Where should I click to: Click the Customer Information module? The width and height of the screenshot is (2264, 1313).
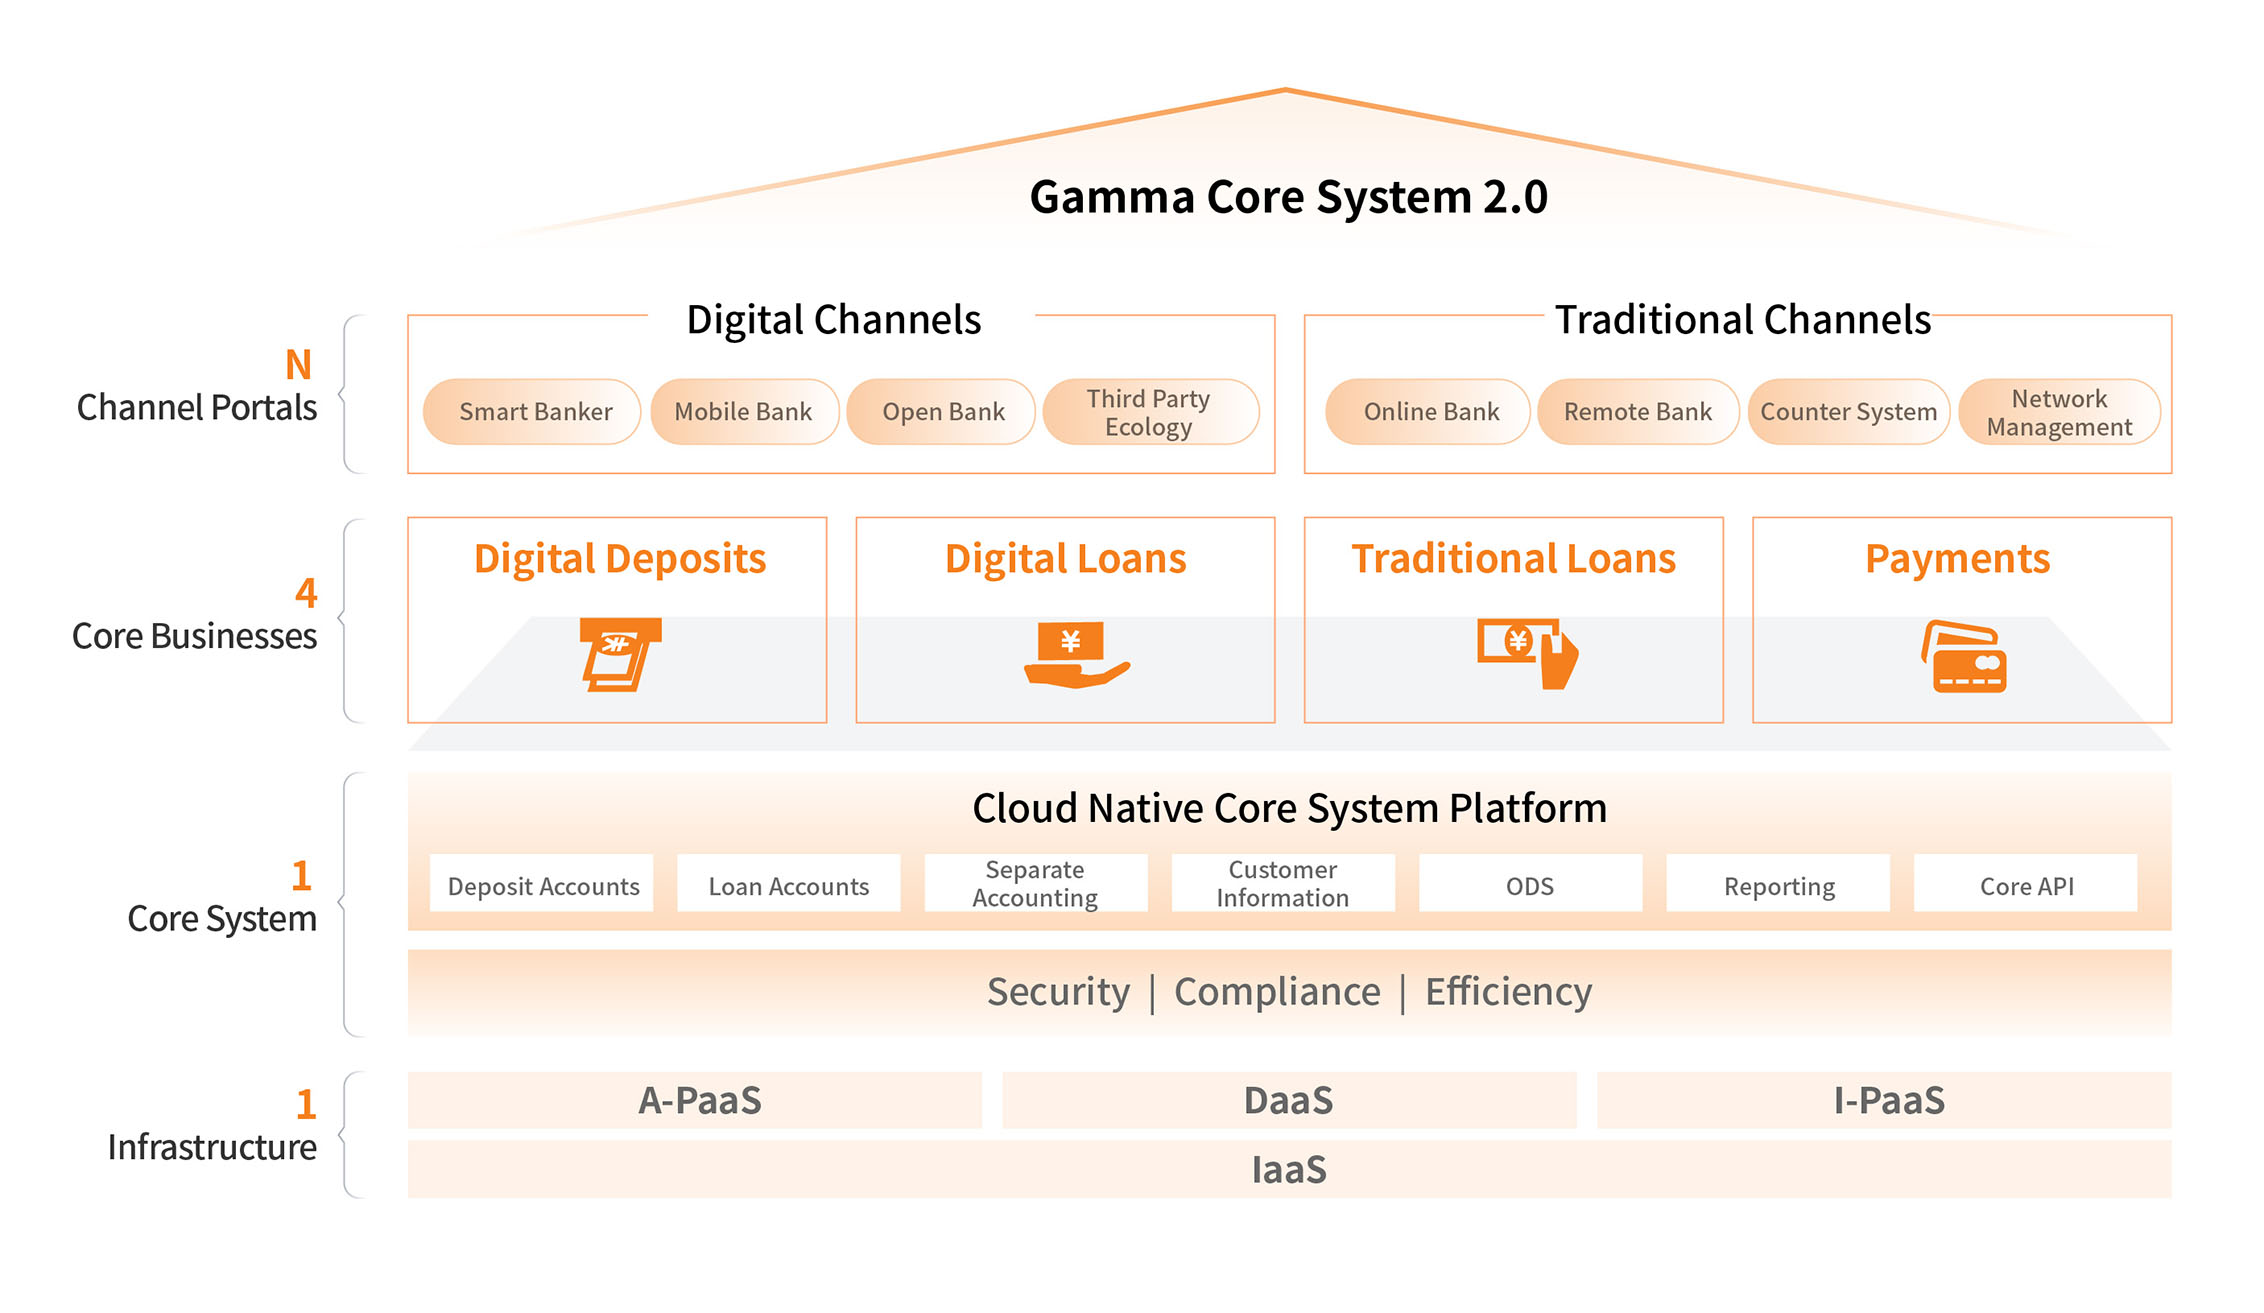[1282, 883]
